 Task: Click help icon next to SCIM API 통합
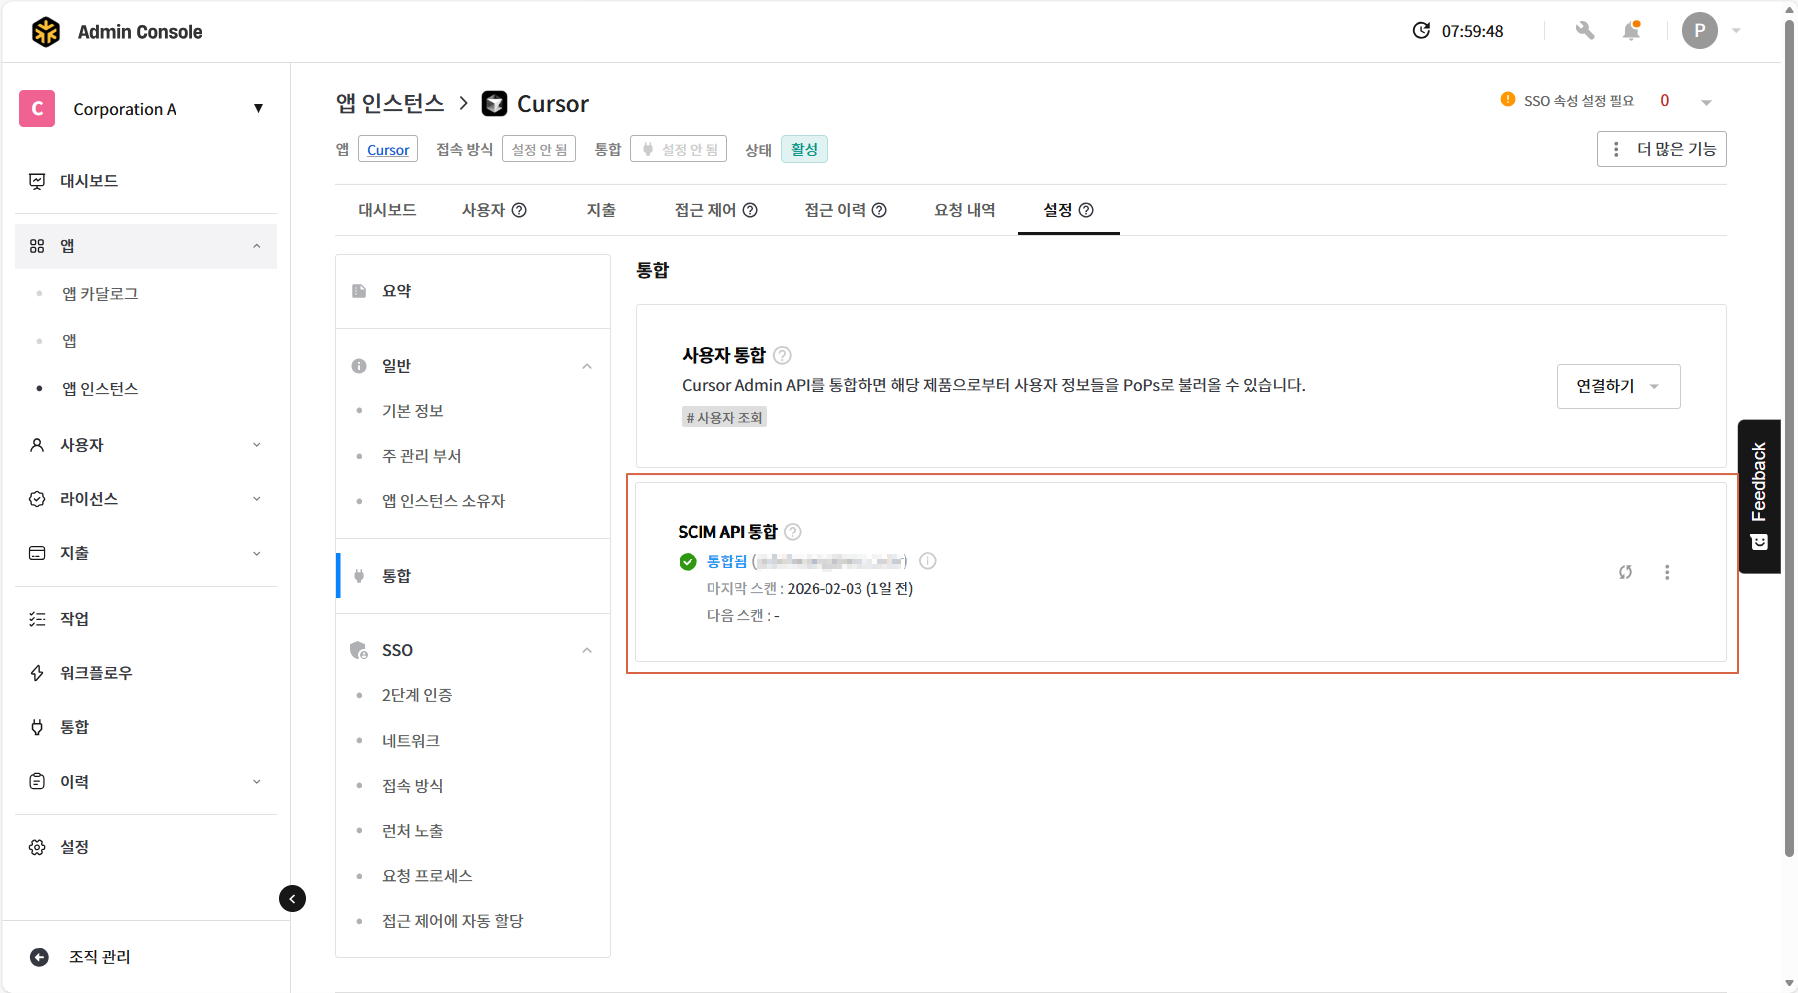[793, 532]
